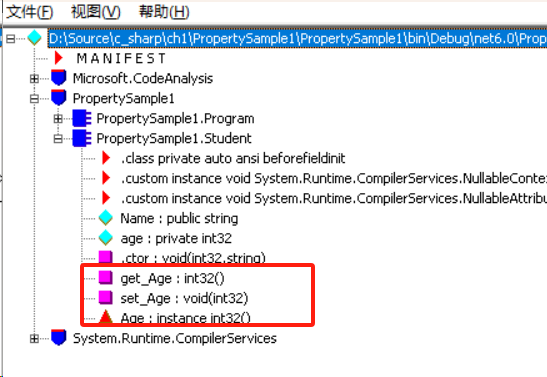Click the red MANIFEST arrow icon
This screenshot has height=377, width=547.
tap(59, 58)
